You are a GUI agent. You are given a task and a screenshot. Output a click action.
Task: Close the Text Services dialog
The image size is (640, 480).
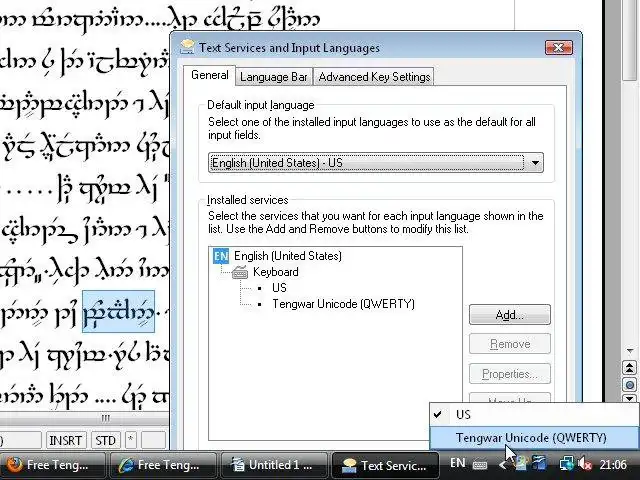[x=559, y=48]
